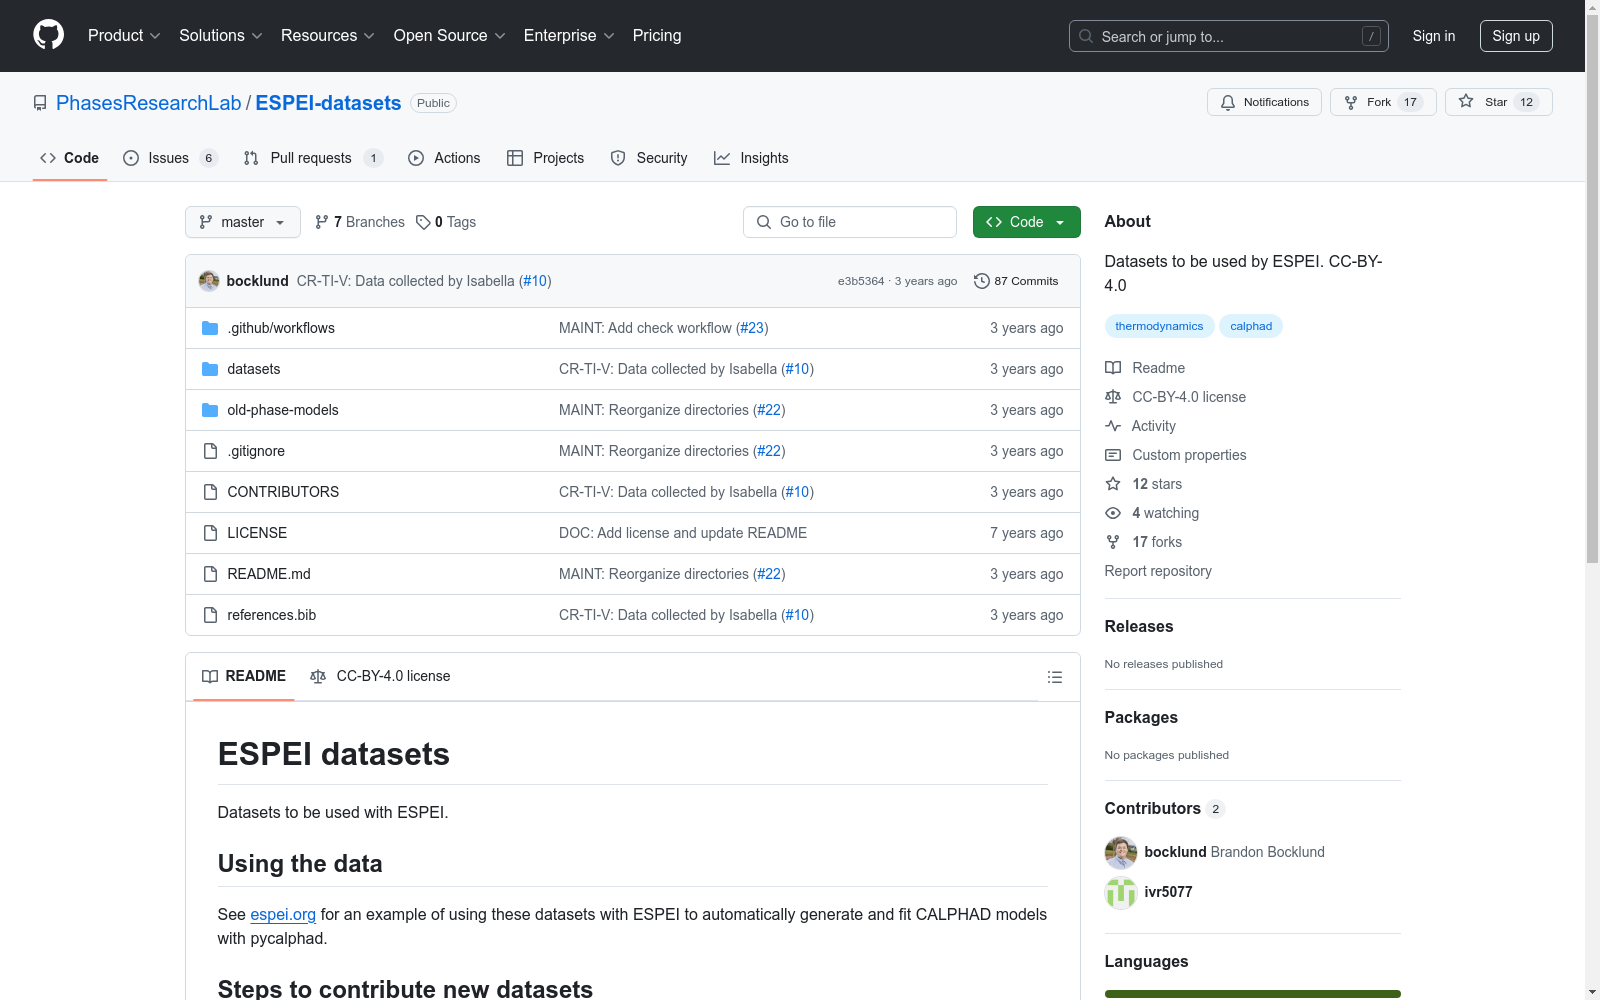This screenshot has height=1000, width=1600.
Task: Click the bell icon in Notifications
Action: point(1228,102)
